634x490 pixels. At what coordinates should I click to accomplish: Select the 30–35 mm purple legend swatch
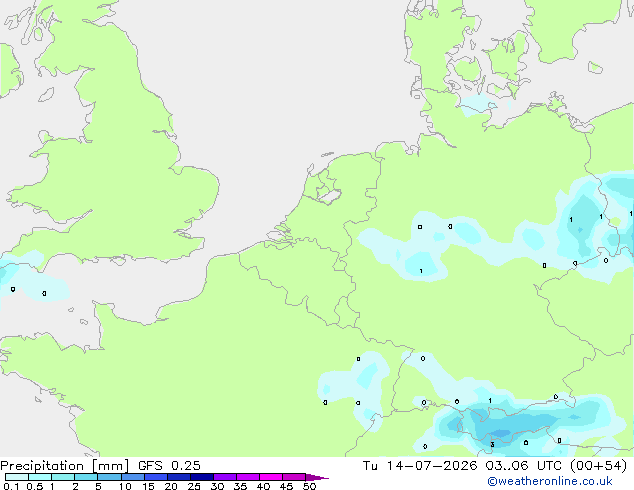225,477
